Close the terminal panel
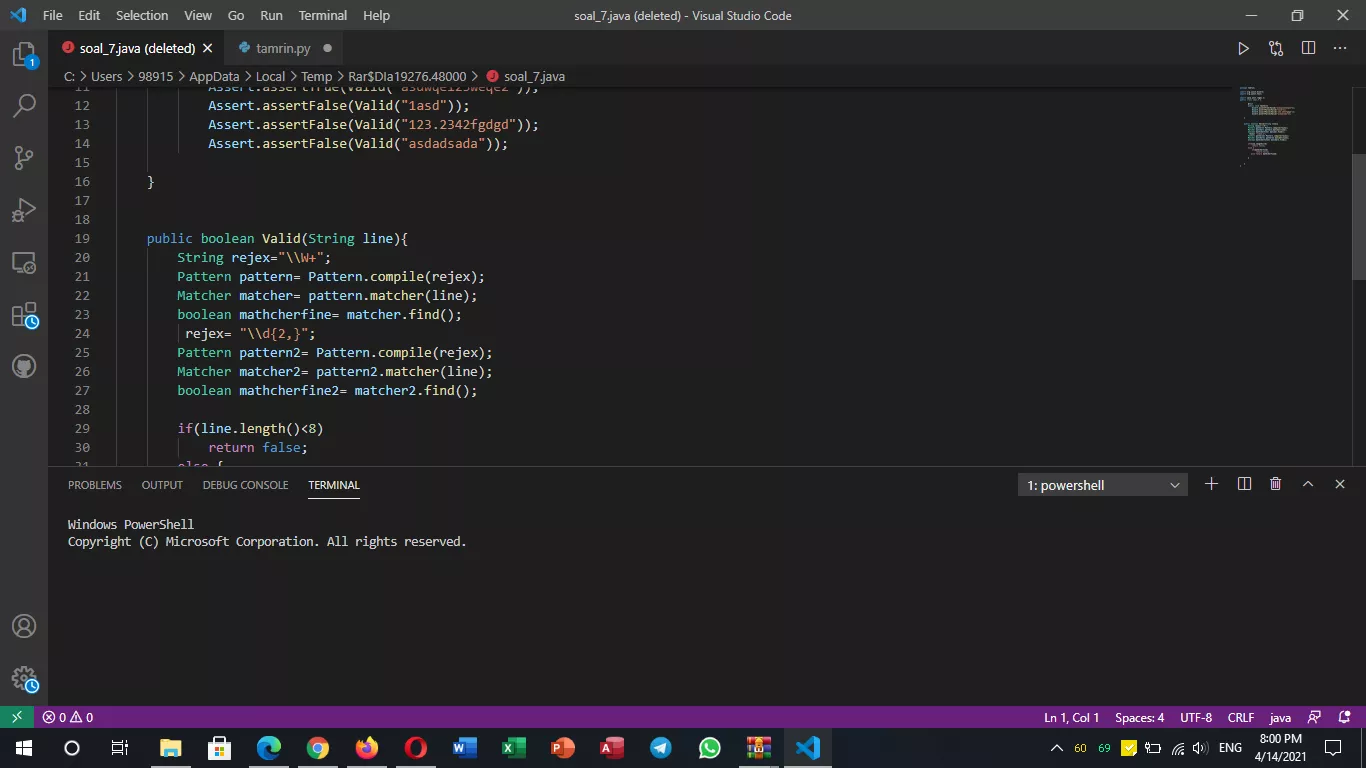 click(x=1340, y=484)
